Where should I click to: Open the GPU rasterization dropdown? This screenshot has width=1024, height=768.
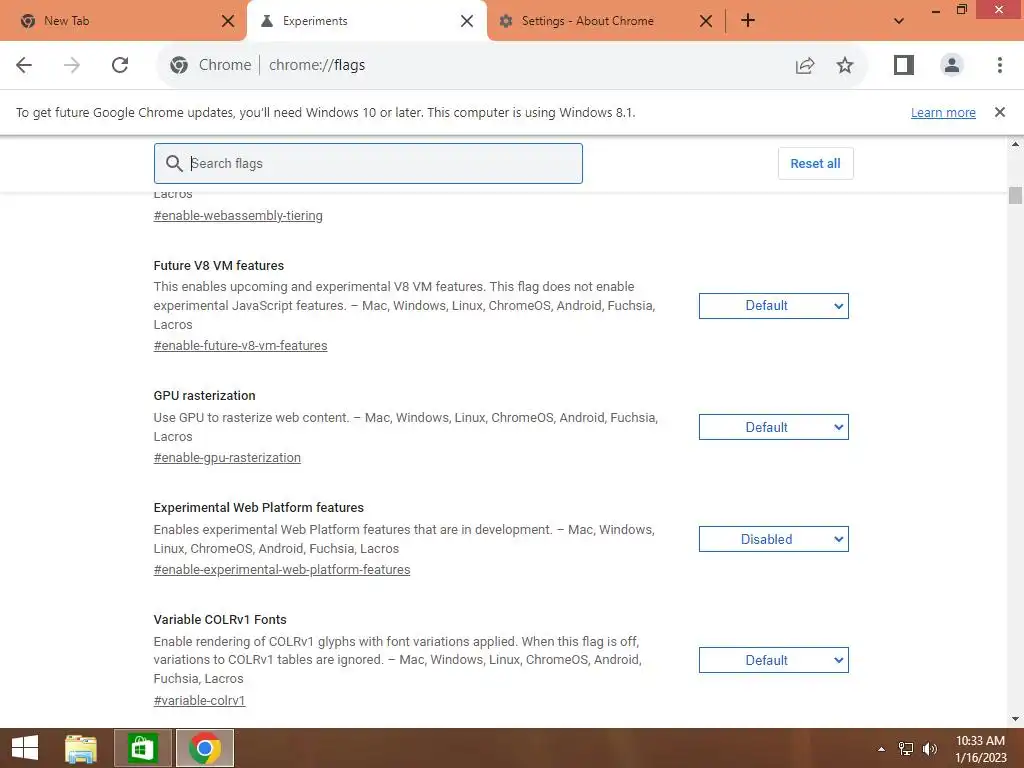point(773,427)
